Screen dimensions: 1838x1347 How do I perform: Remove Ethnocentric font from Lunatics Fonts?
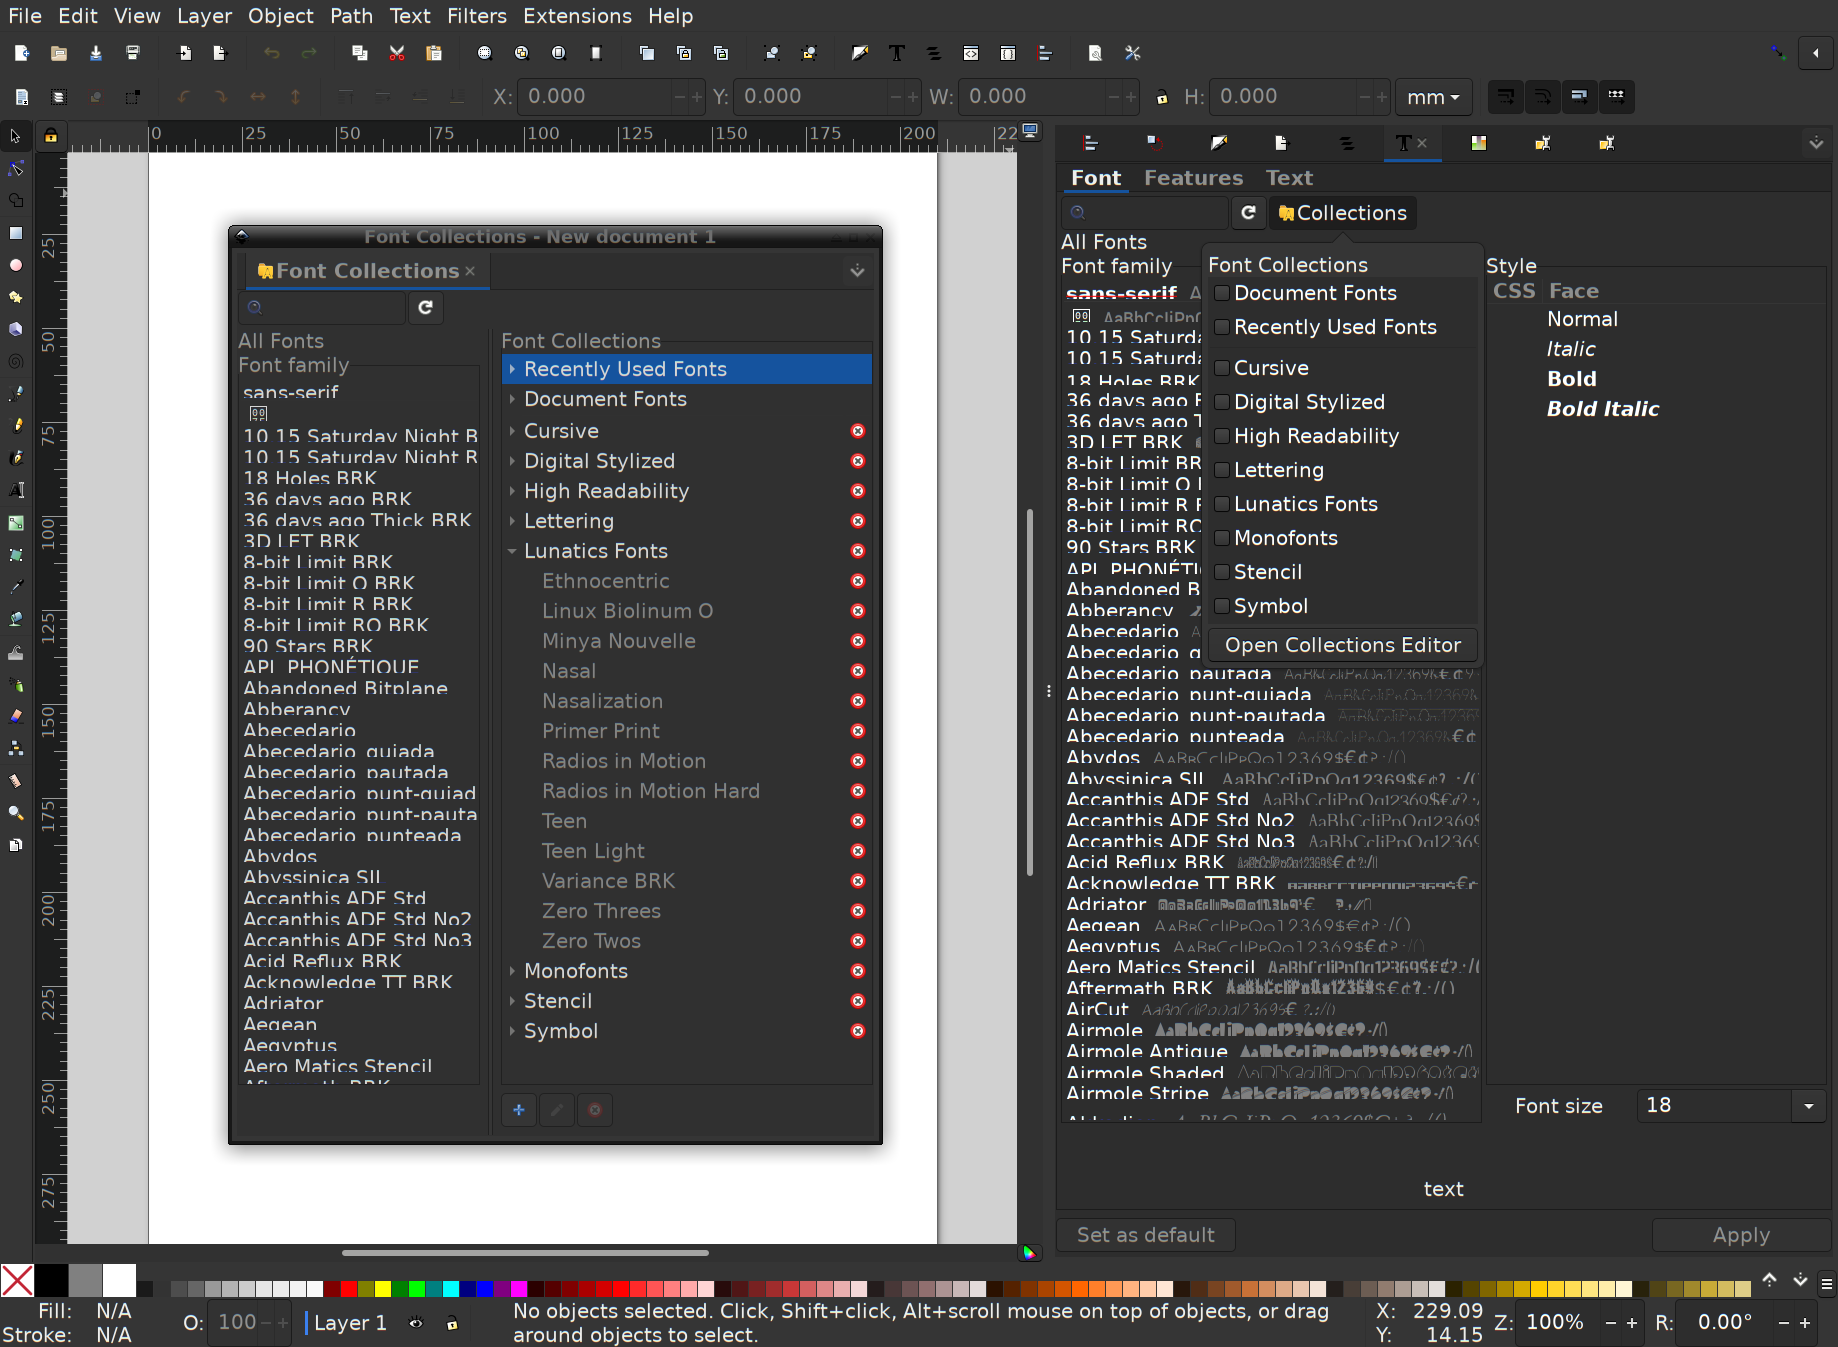pos(857,581)
